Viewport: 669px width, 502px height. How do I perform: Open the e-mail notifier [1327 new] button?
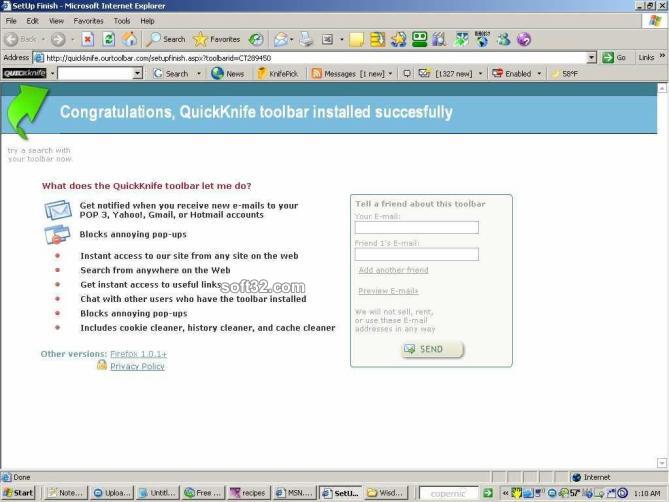(x=445, y=73)
